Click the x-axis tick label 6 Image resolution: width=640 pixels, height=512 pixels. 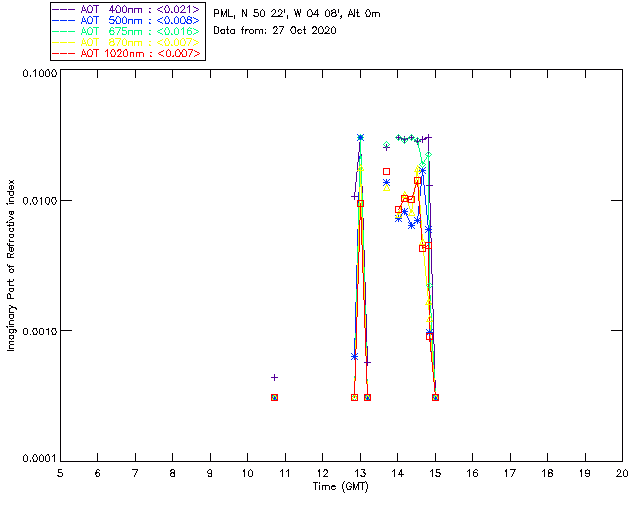click(x=98, y=473)
